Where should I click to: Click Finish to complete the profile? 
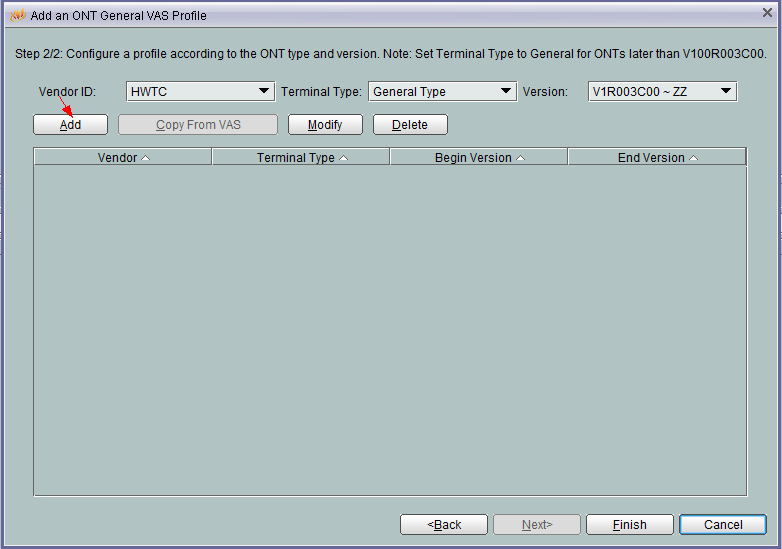[629, 524]
